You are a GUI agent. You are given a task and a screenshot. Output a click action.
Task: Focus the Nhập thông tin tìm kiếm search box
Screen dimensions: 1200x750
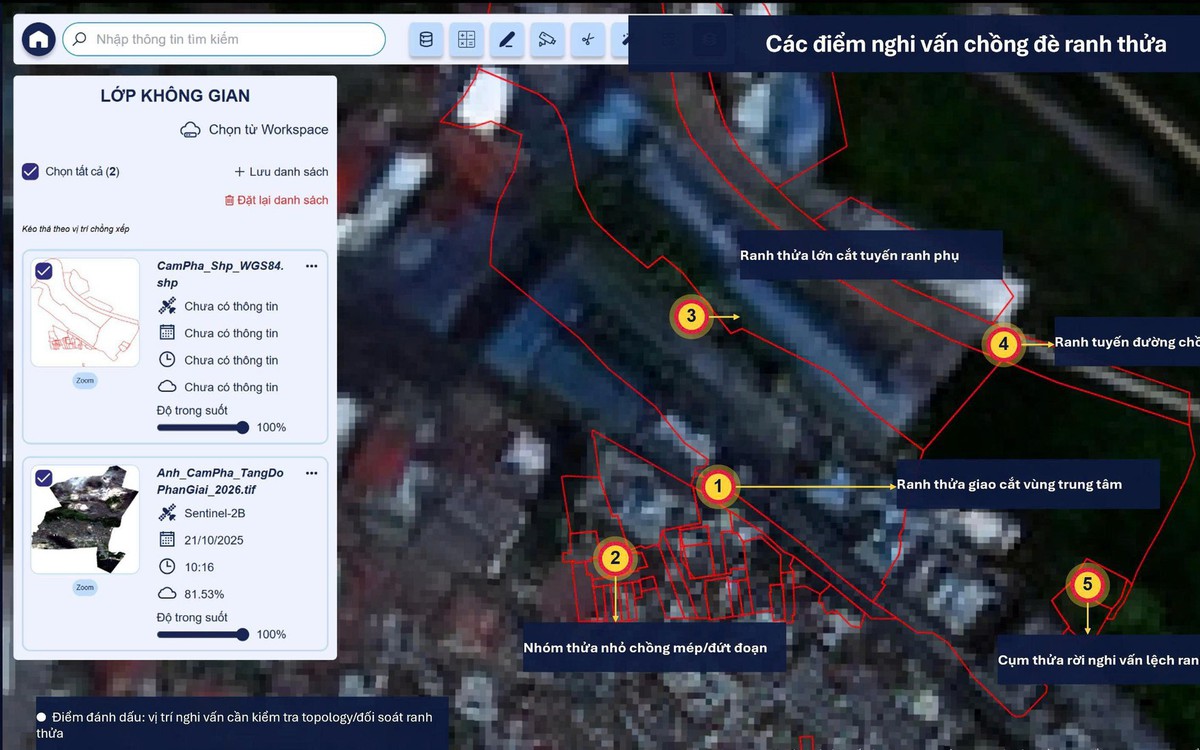pyautogui.click(x=224, y=39)
